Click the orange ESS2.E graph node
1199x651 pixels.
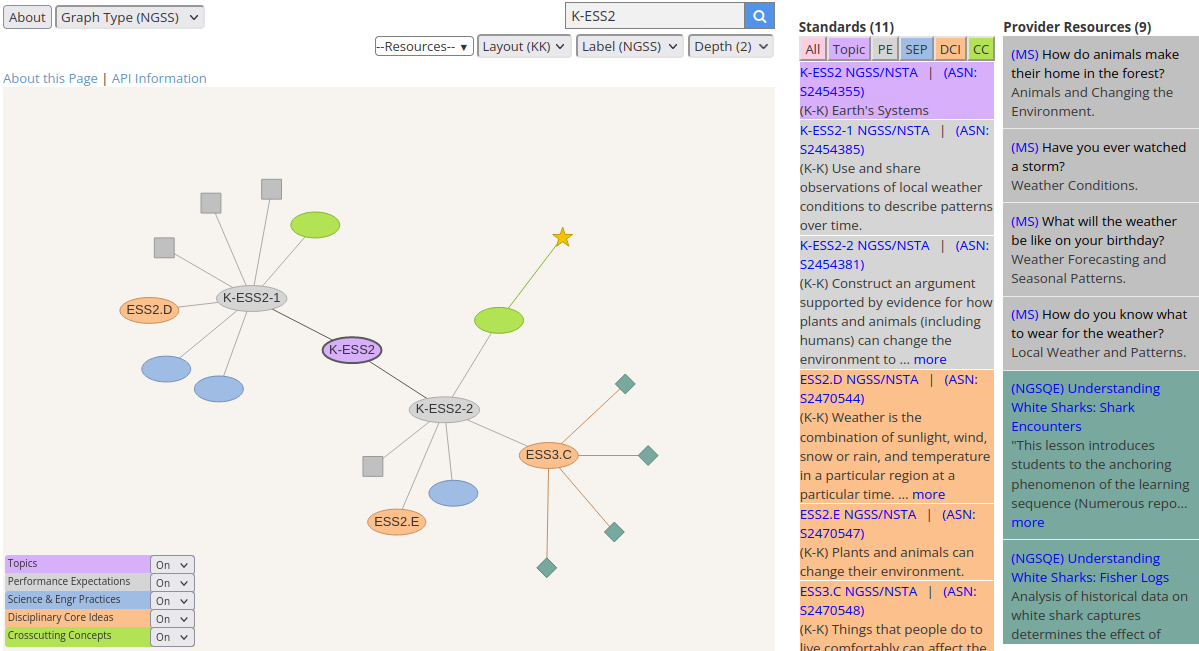(396, 522)
